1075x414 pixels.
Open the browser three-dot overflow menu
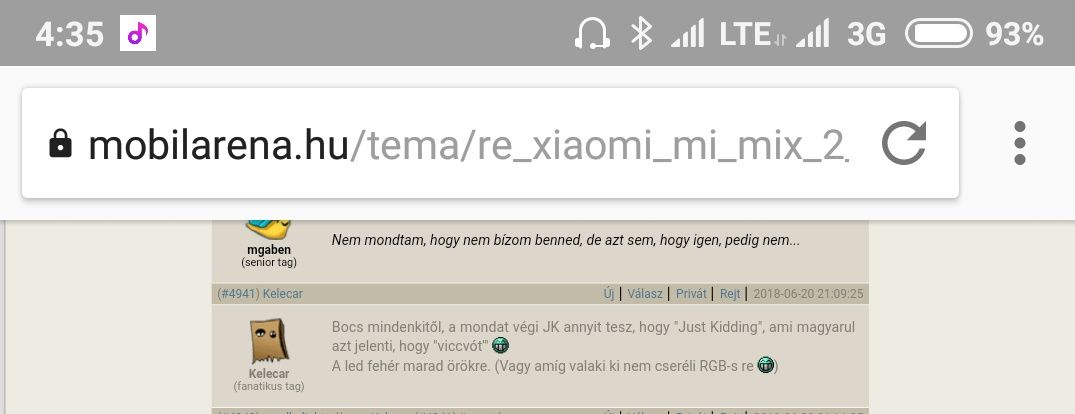tap(1019, 143)
